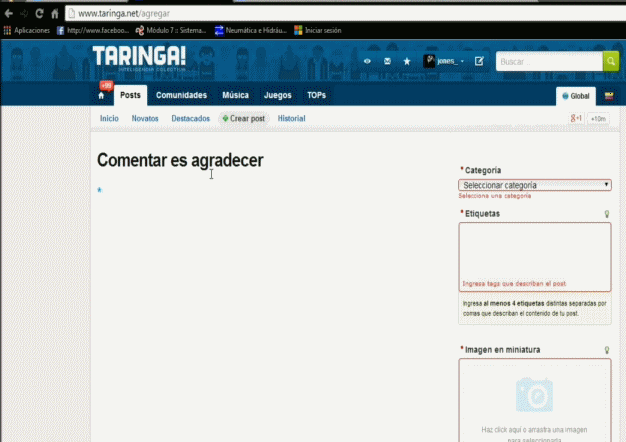
Task: Expand the jones_ user menu arrow
Action: pyautogui.click(x=462, y=61)
